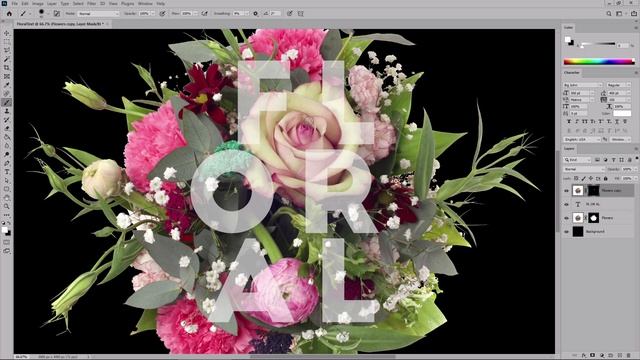Pick a hue from the color spectrum ramp
This screenshot has width=640, height=360.
coord(599,62)
